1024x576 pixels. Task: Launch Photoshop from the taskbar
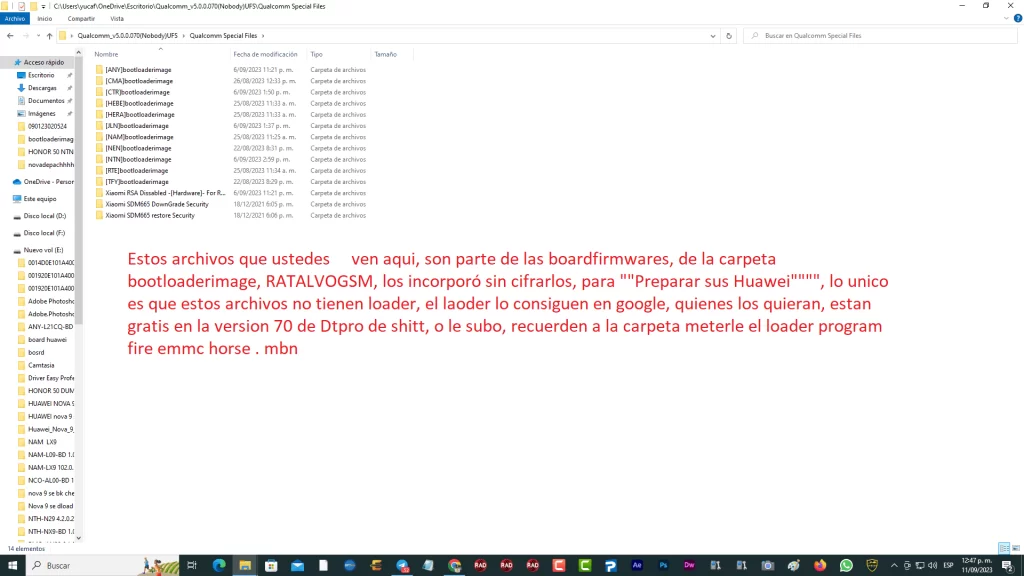pyautogui.click(x=662, y=565)
